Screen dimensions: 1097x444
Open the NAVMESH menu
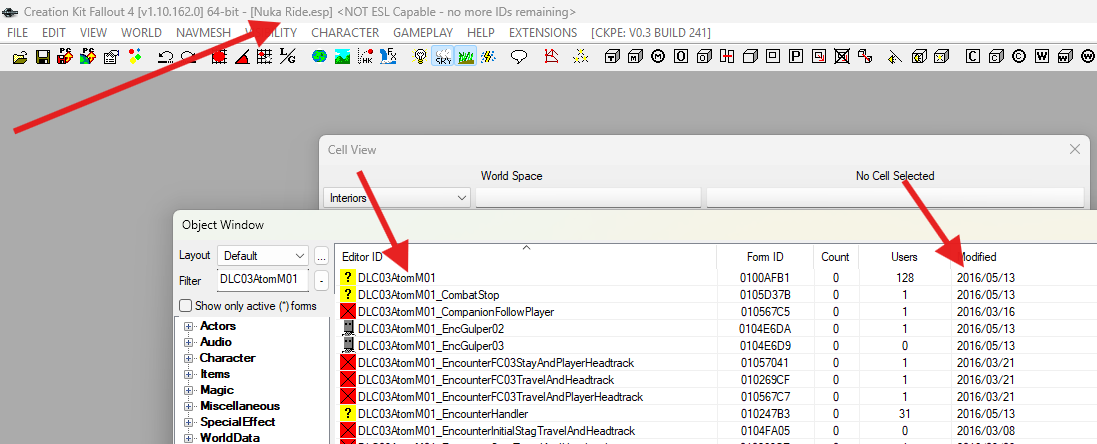(202, 33)
